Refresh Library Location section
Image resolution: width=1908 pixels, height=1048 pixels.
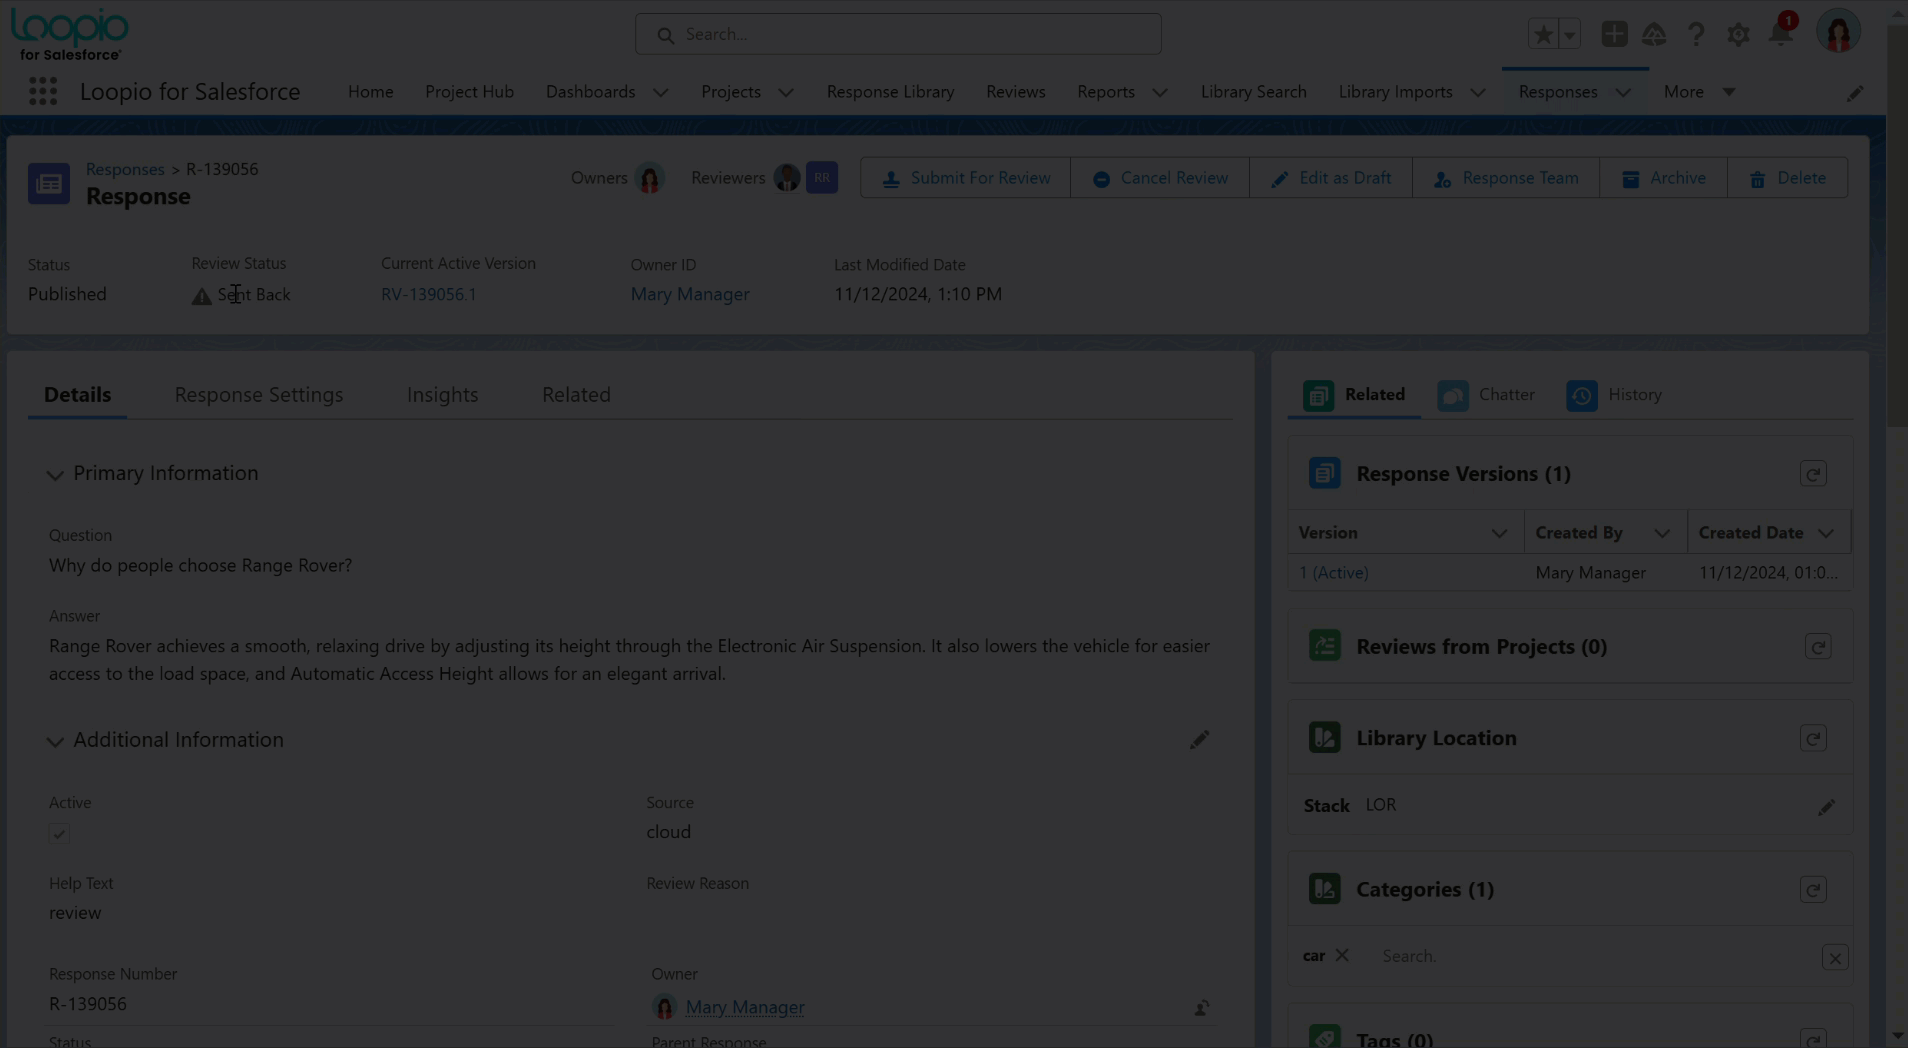coord(1813,738)
